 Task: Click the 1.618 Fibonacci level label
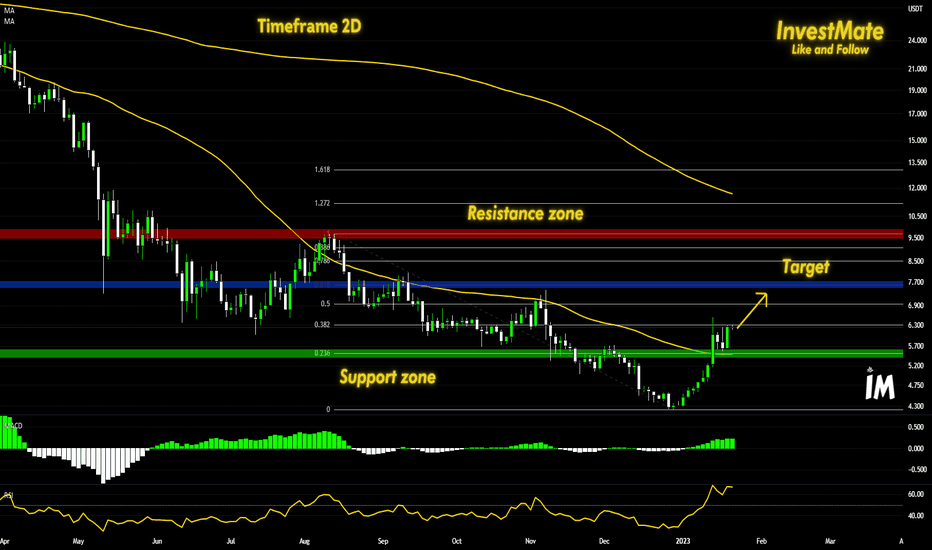click(322, 170)
